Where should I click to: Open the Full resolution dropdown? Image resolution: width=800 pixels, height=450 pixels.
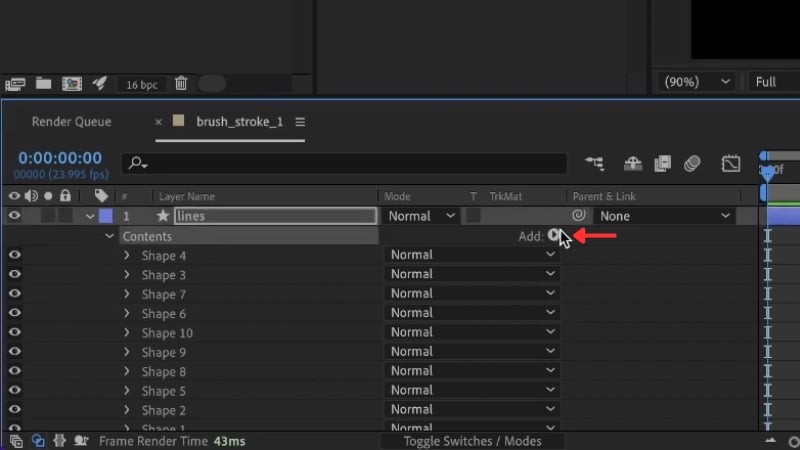point(773,82)
